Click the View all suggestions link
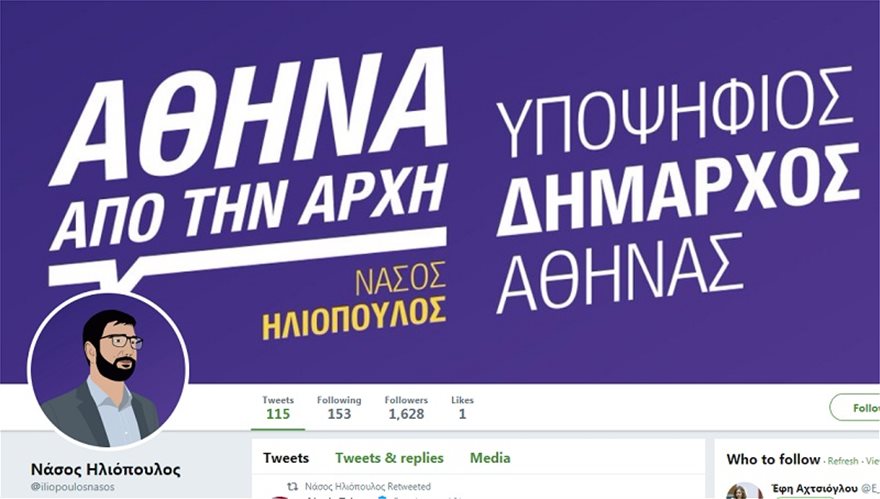Viewport: 880px width, 499px height. [873, 461]
